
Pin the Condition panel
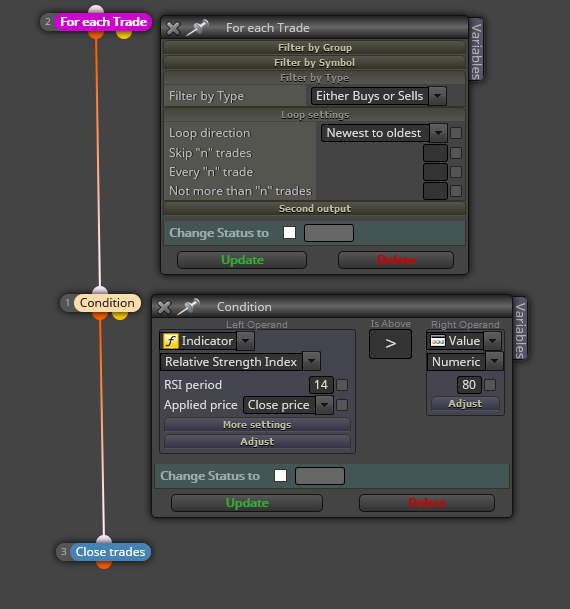coord(188,307)
